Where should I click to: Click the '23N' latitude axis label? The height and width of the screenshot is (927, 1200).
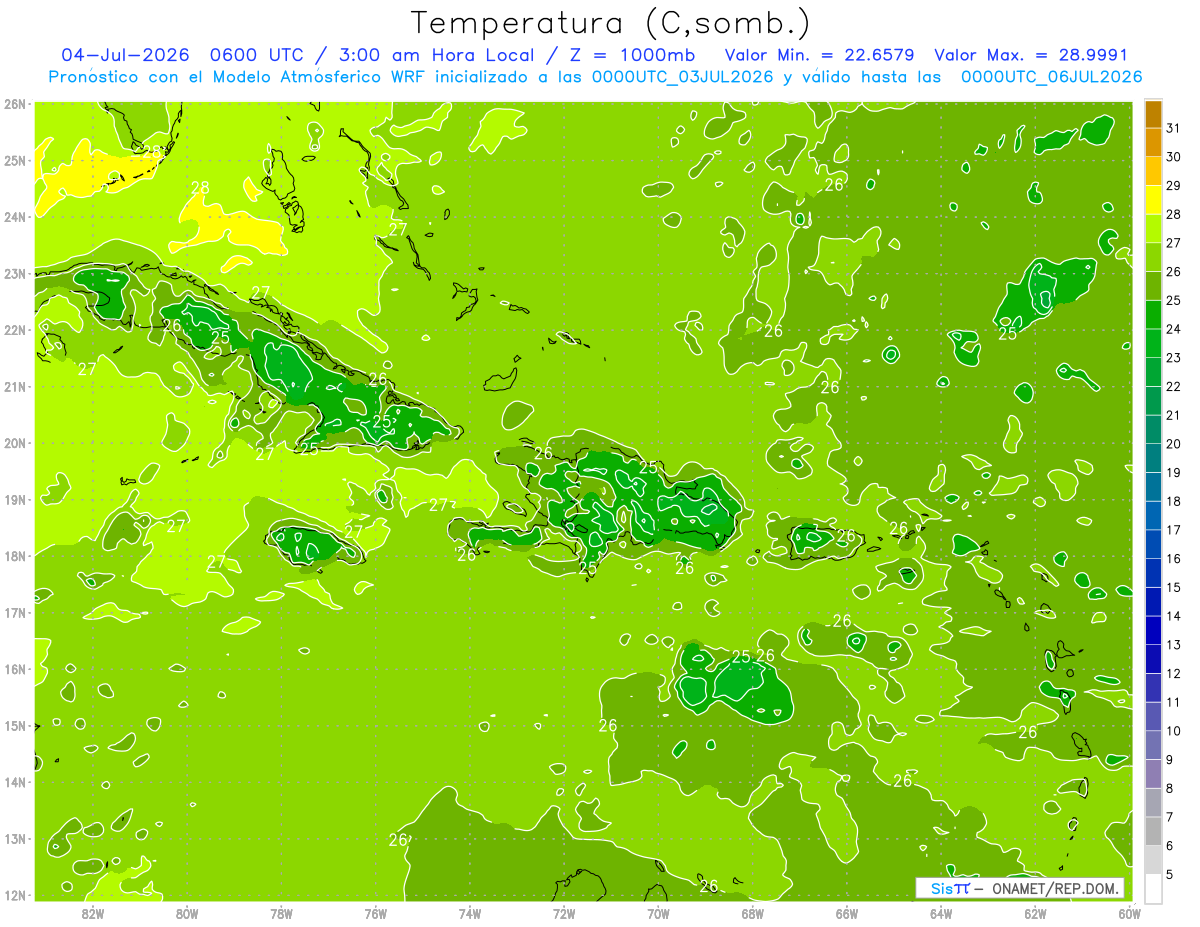[x=16, y=273]
